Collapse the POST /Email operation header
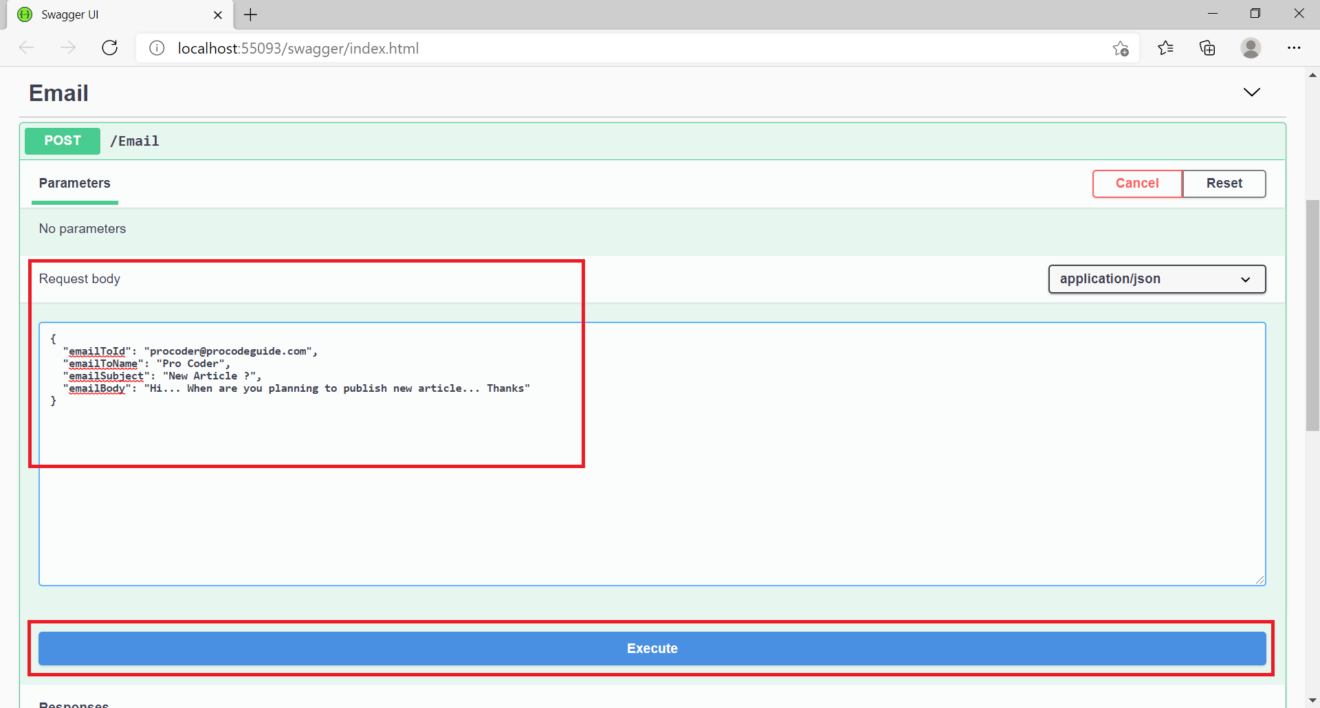This screenshot has width=1320, height=708. click(x=600, y=141)
